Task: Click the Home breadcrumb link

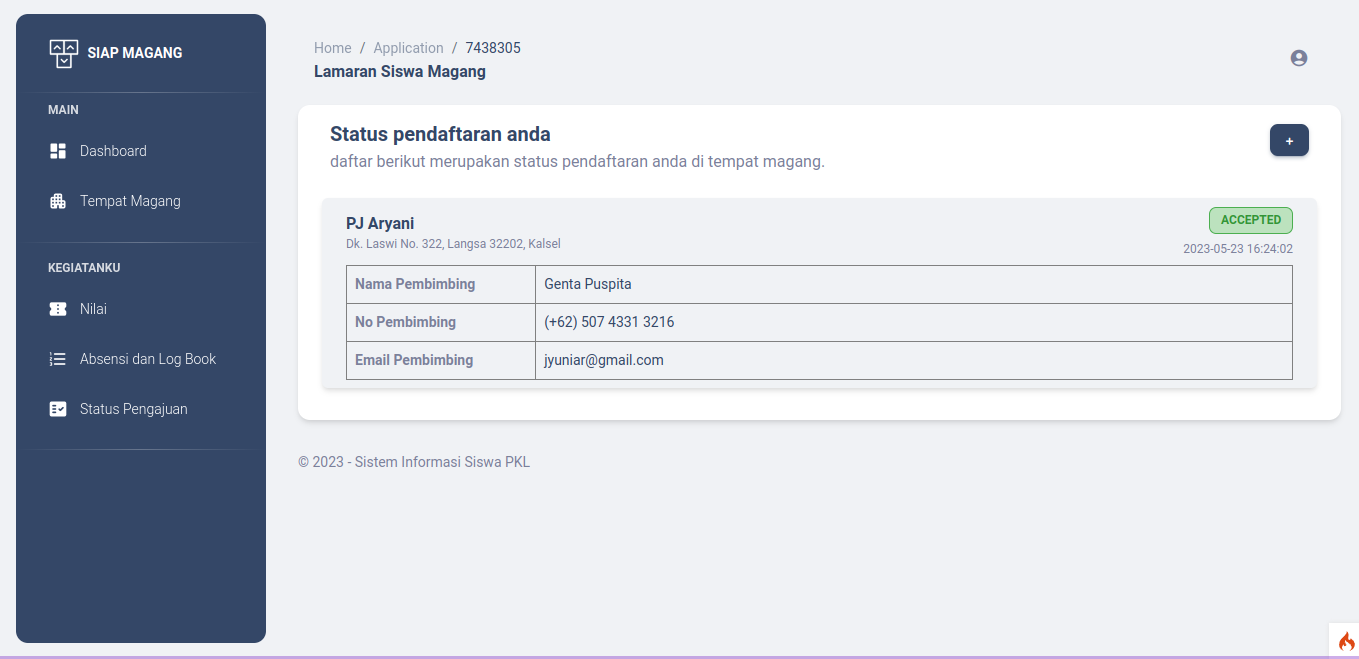Action: [332, 48]
